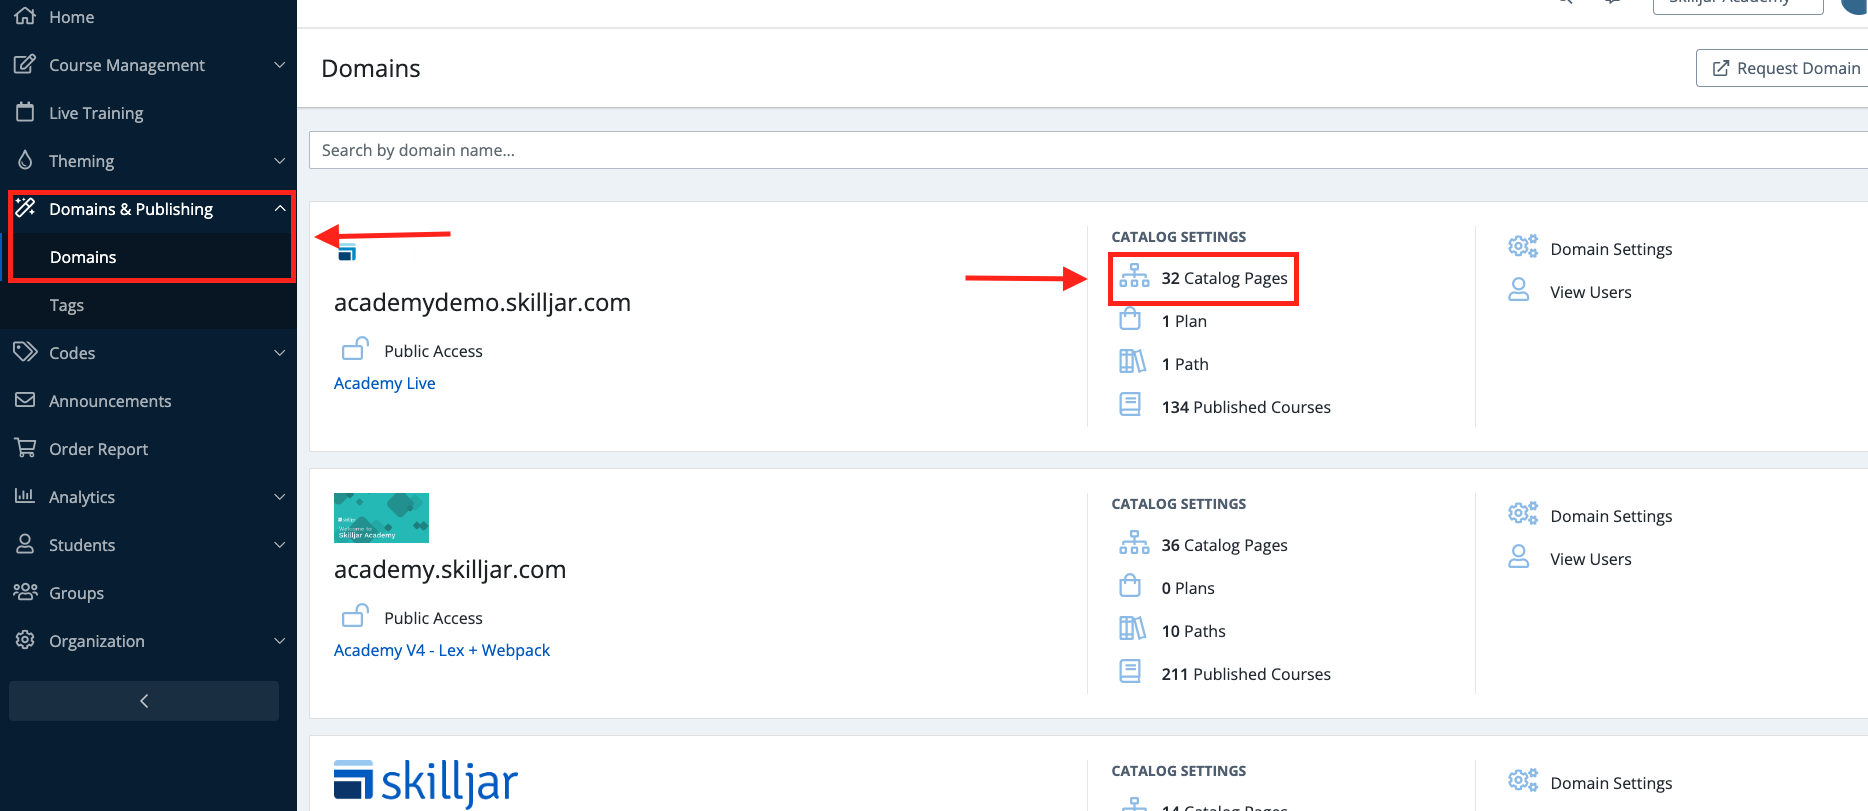Expand Students menu chevron

[x=280, y=545]
